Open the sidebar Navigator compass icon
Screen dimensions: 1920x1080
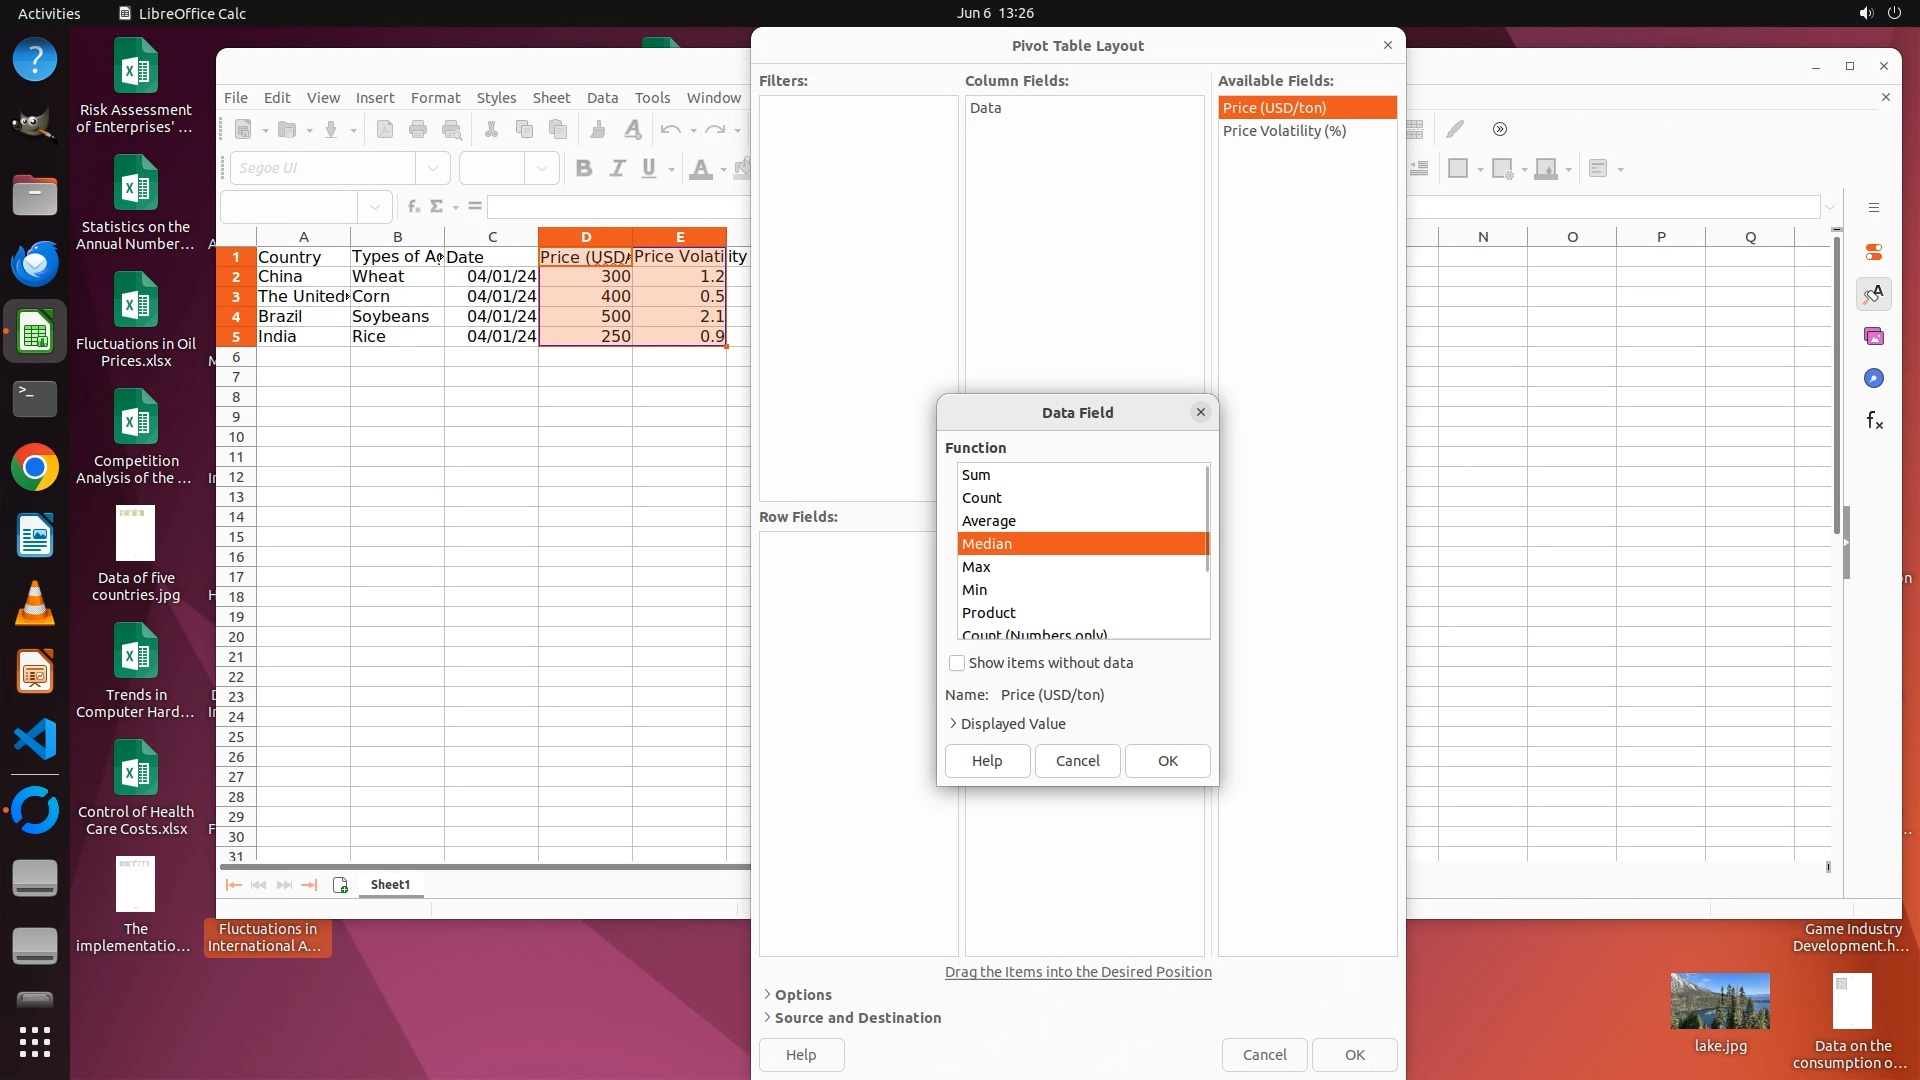coord(1874,379)
